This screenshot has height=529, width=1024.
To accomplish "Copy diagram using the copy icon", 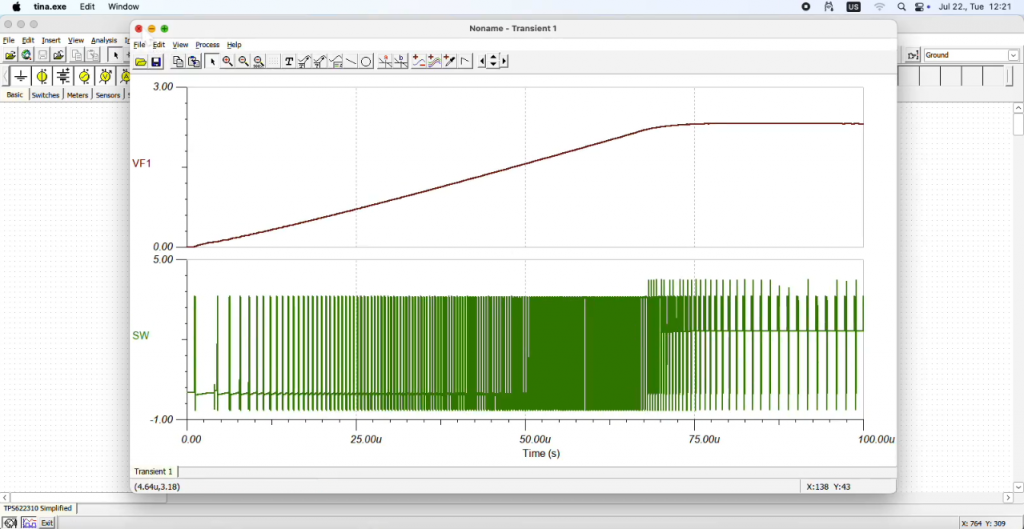I will point(178,61).
